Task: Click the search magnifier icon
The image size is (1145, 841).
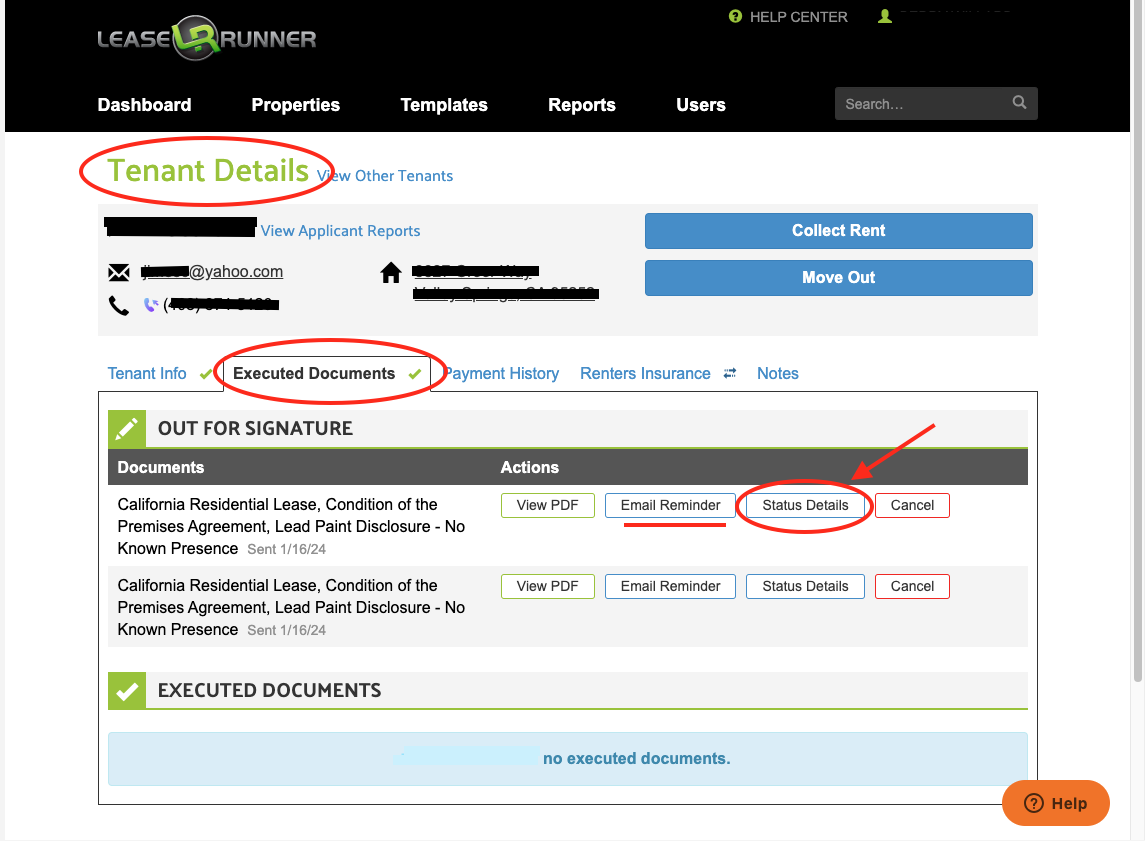Action: click(1019, 103)
